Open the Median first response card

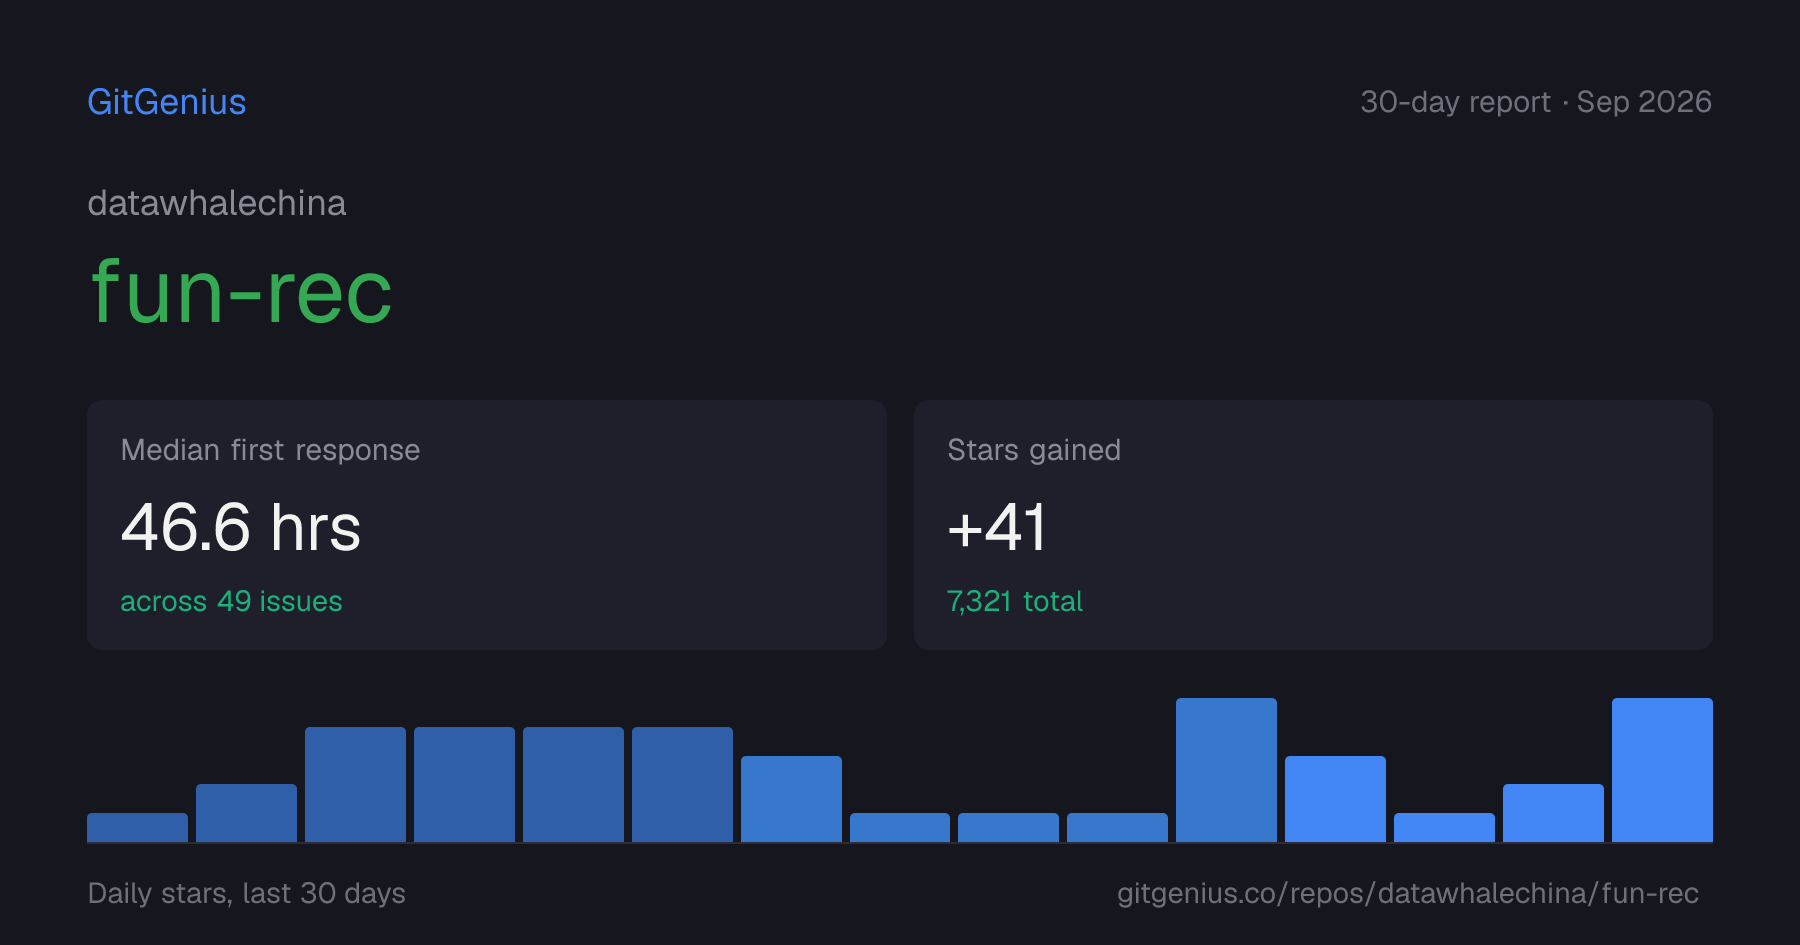click(x=487, y=525)
